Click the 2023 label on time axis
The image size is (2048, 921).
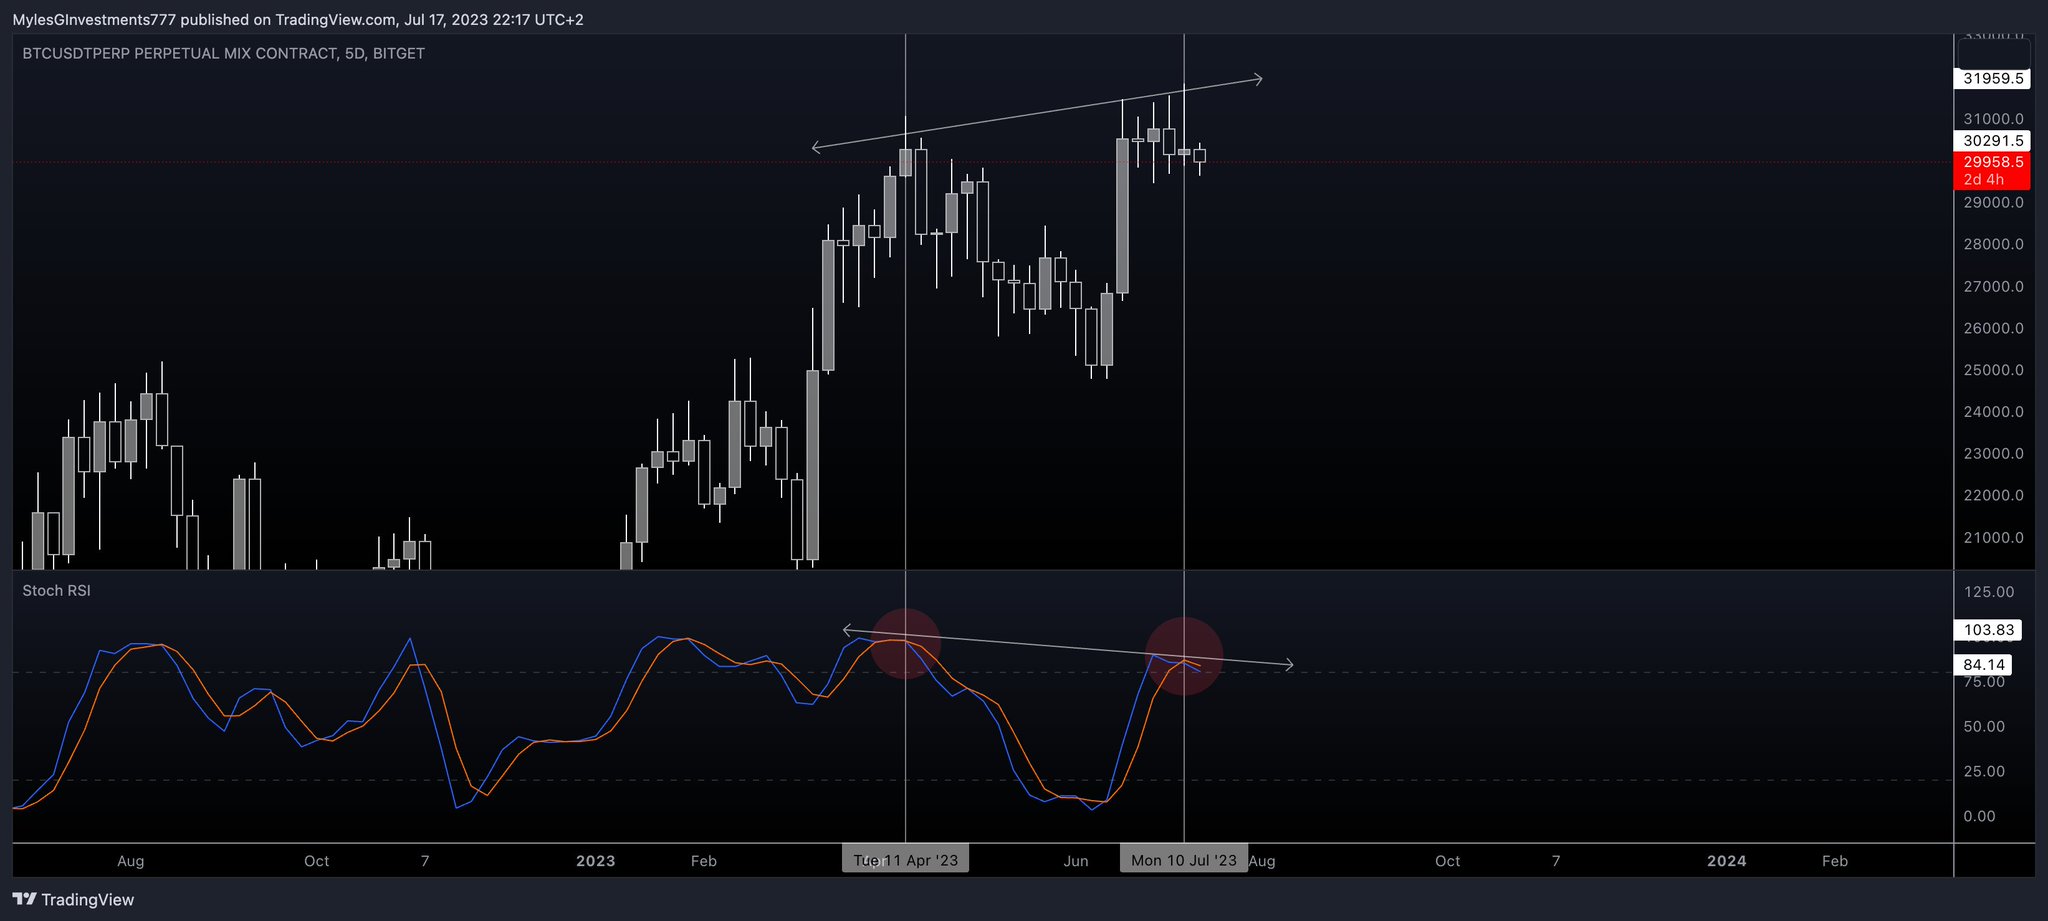(596, 861)
